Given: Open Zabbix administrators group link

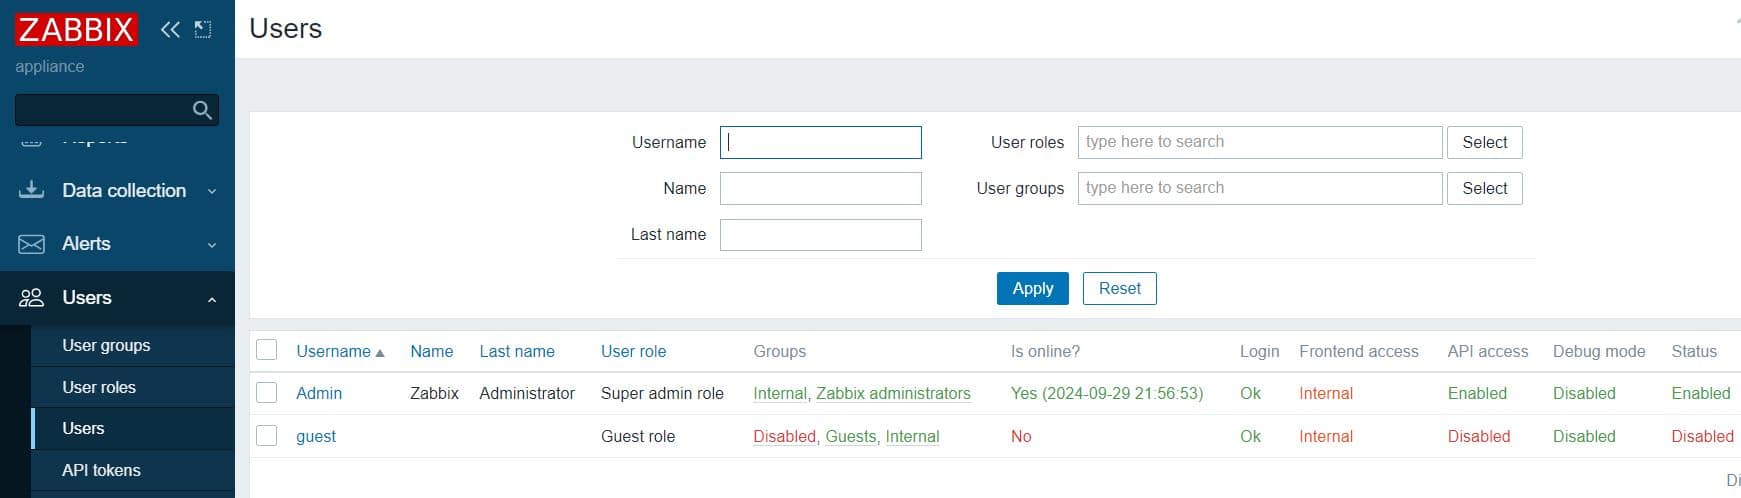Looking at the screenshot, I should click(x=893, y=393).
